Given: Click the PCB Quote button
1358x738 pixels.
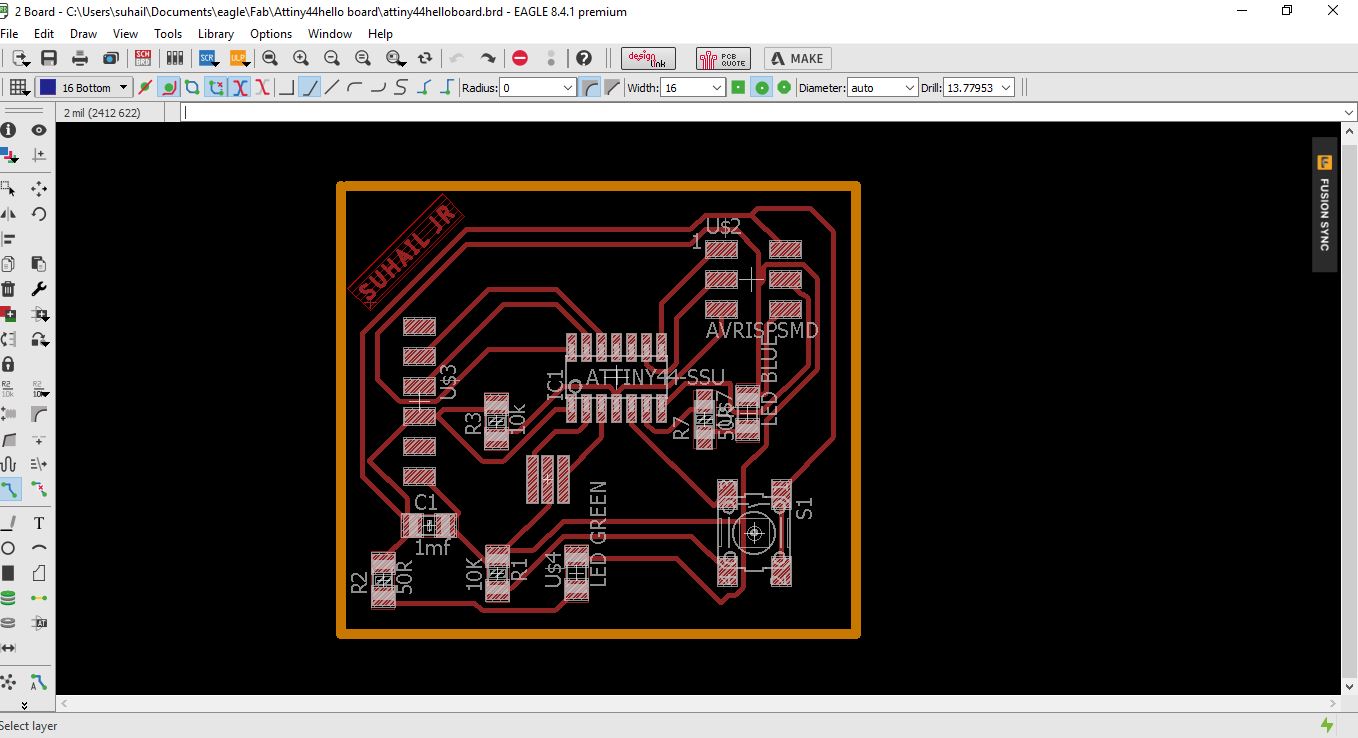Looking at the screenshot, I should pyautogui.click(x=722, y=59).
